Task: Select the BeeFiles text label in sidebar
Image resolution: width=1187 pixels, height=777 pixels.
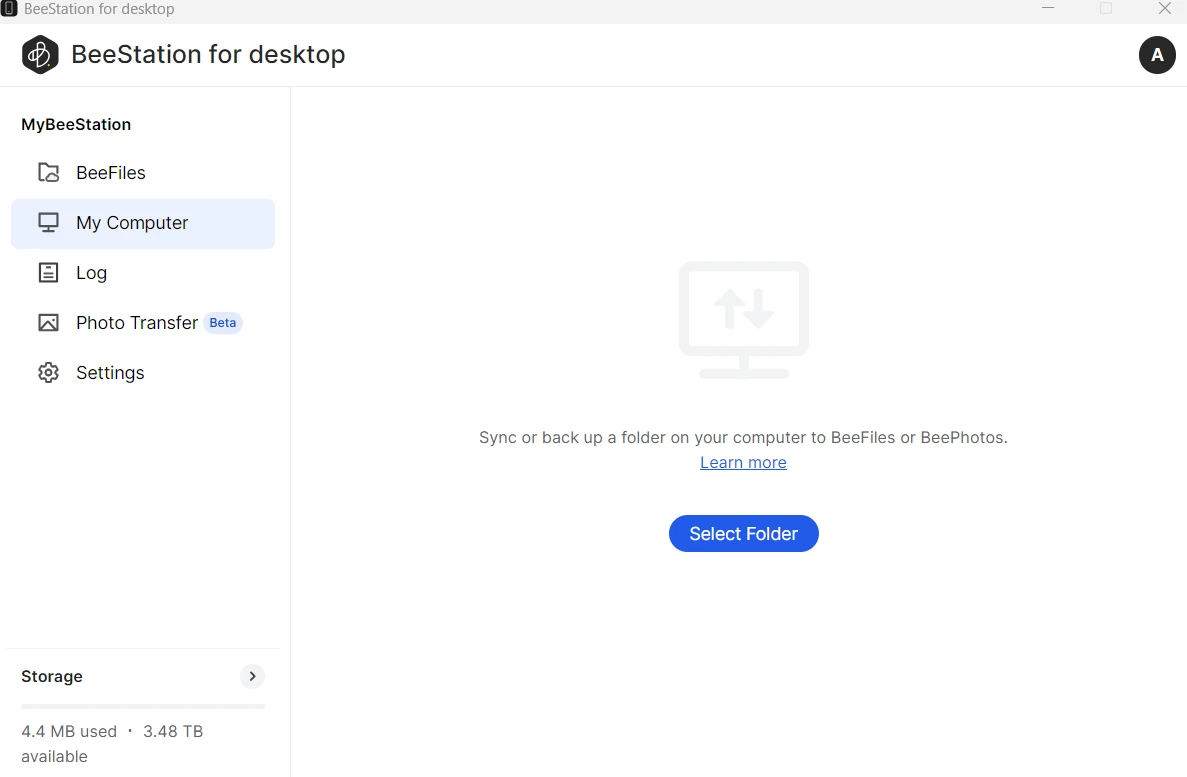Action: pyautogui.click(x=111, y=173)
